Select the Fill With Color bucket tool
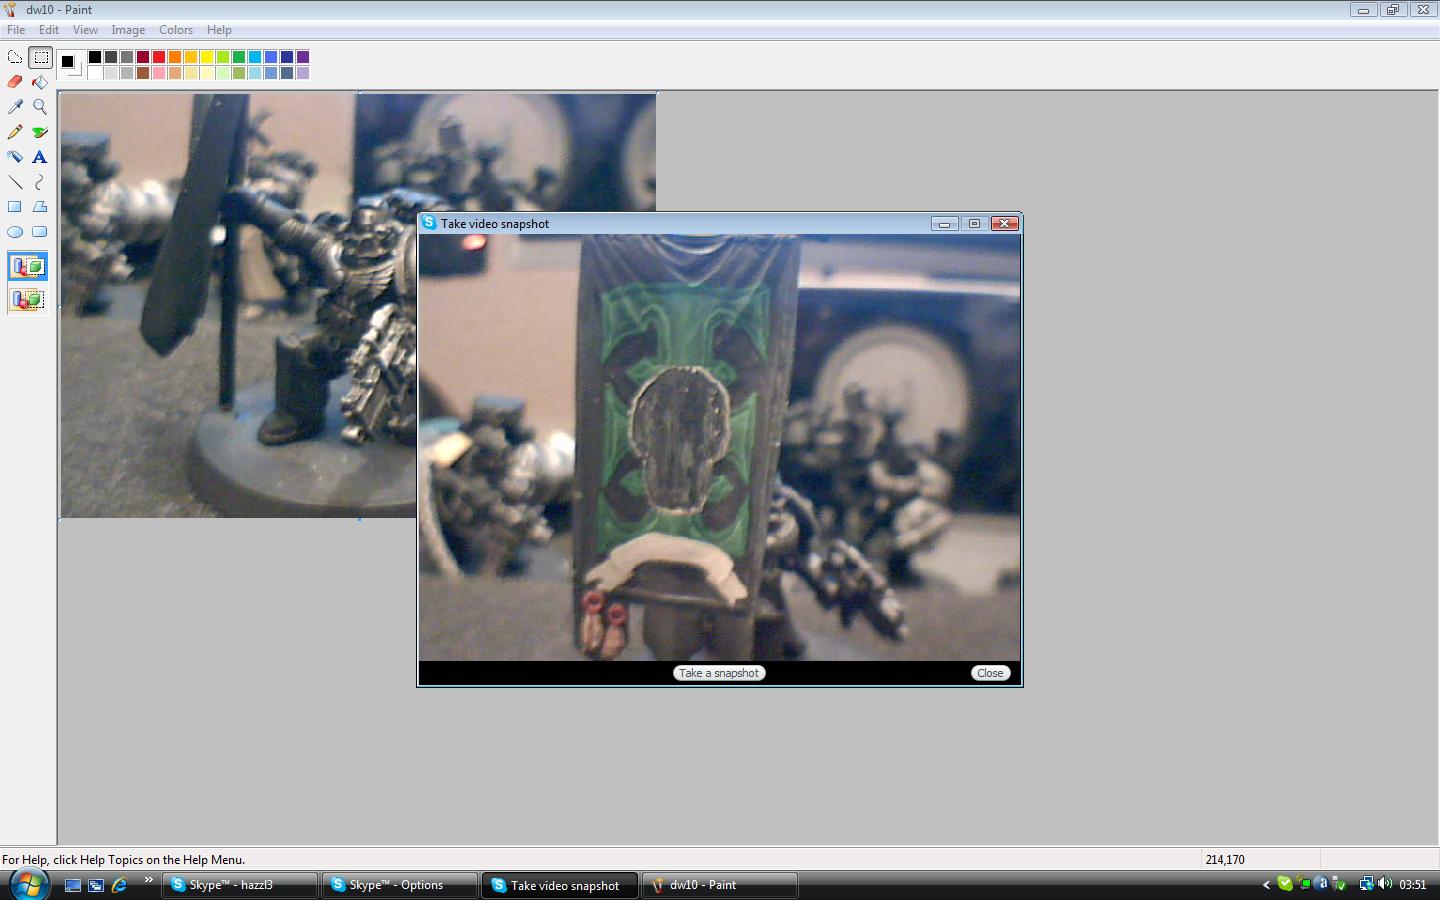1440x900 pixels. pyautogui.click(x=40, y=82)
